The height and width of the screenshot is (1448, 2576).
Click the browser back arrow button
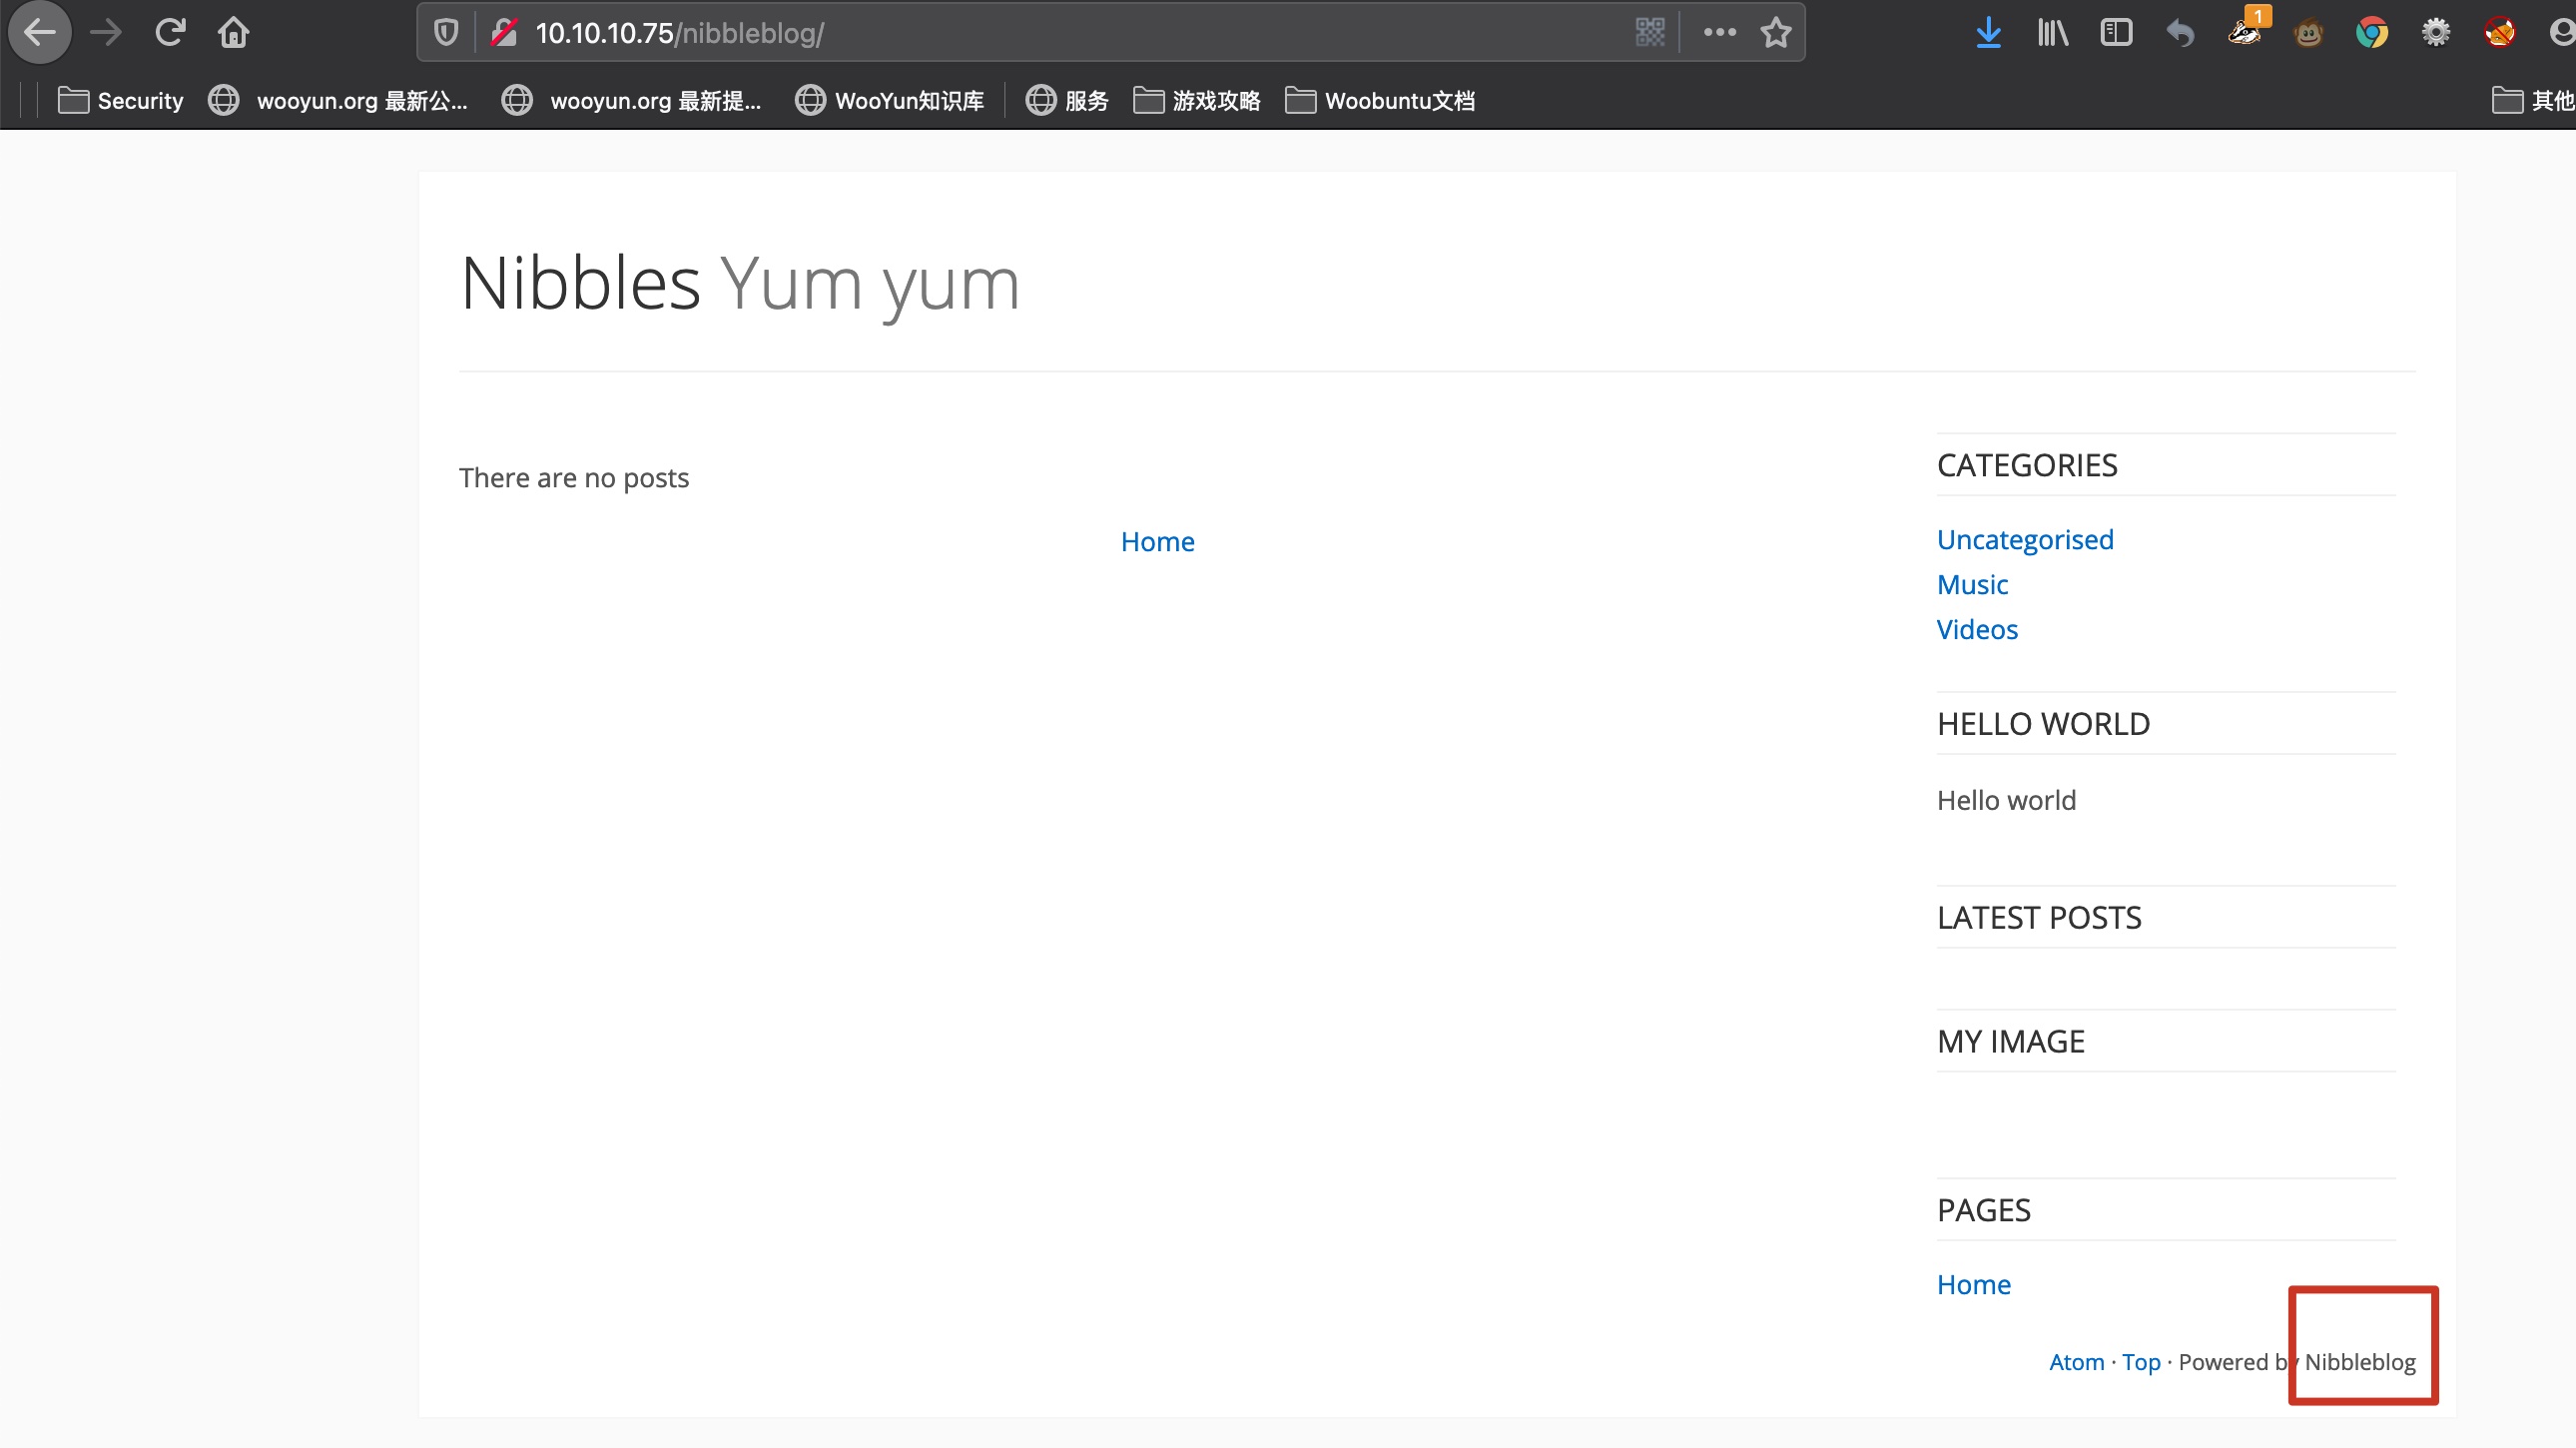(40, 33)
